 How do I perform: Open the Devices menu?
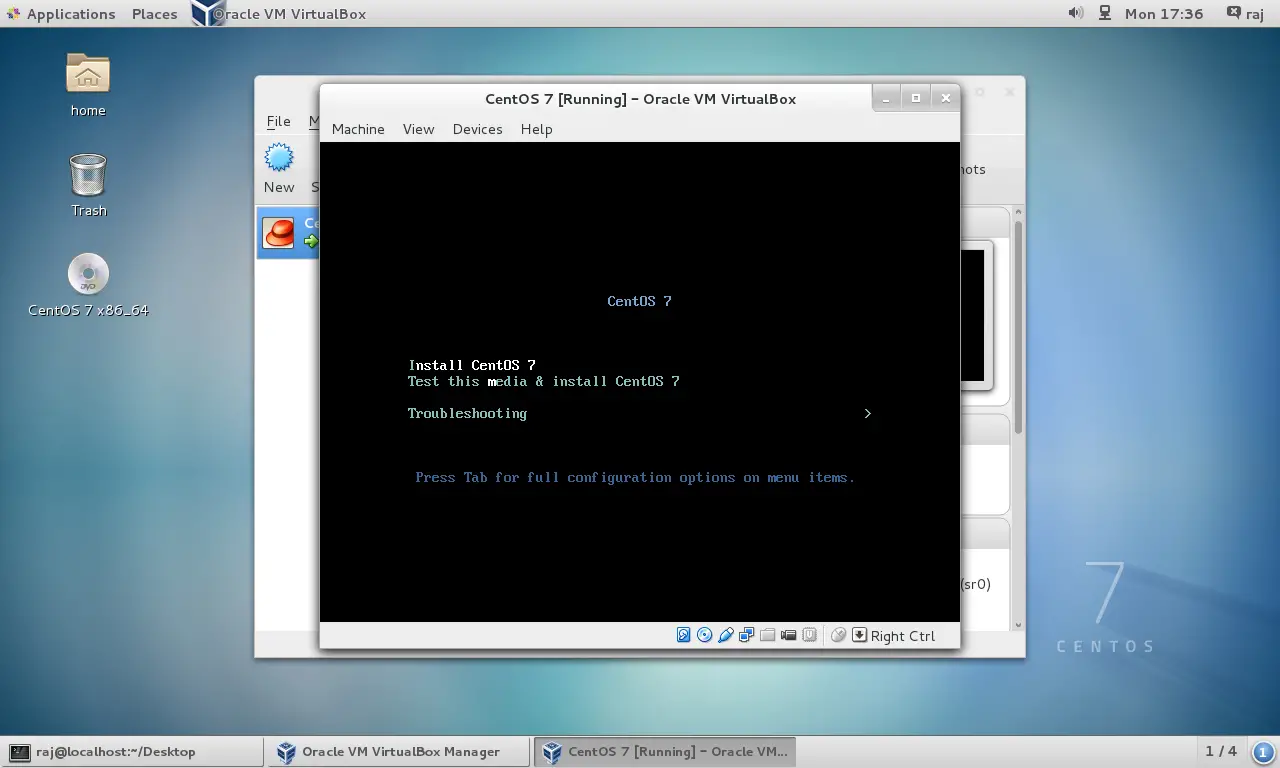477,129
